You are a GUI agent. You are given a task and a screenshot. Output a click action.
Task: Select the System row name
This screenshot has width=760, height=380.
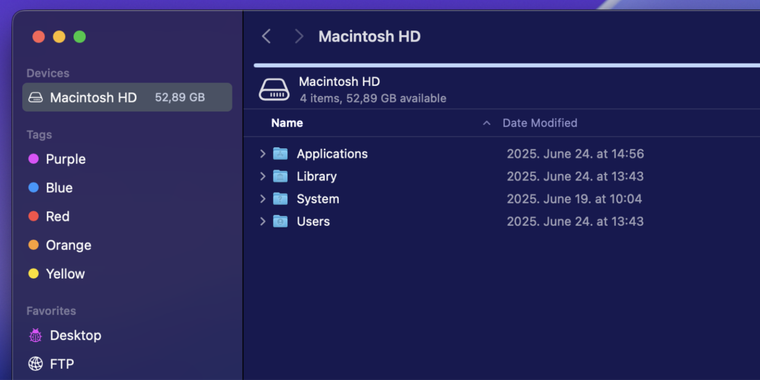tap(318, 199)
